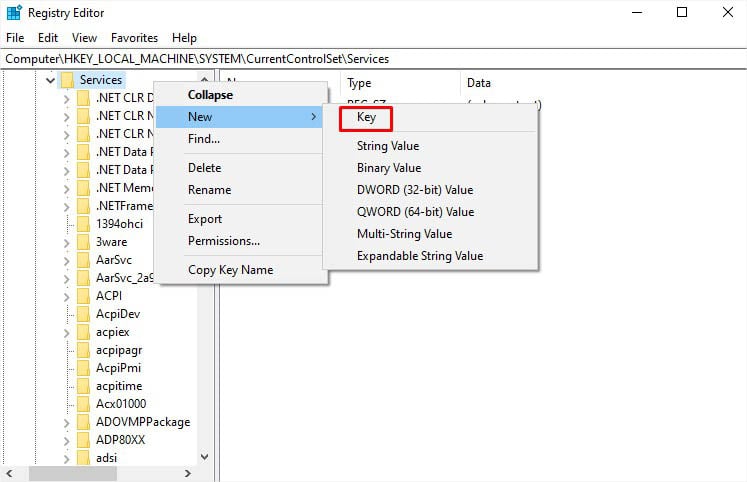Screen dimensions: 747x482
Task: Select DWORD (32-bit) Value option
Action: click(x=415, y=190)
